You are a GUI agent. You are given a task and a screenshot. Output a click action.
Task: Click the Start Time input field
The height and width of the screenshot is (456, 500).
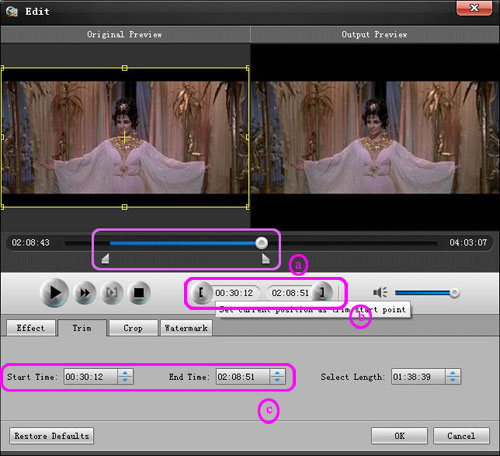click(91, 377)
